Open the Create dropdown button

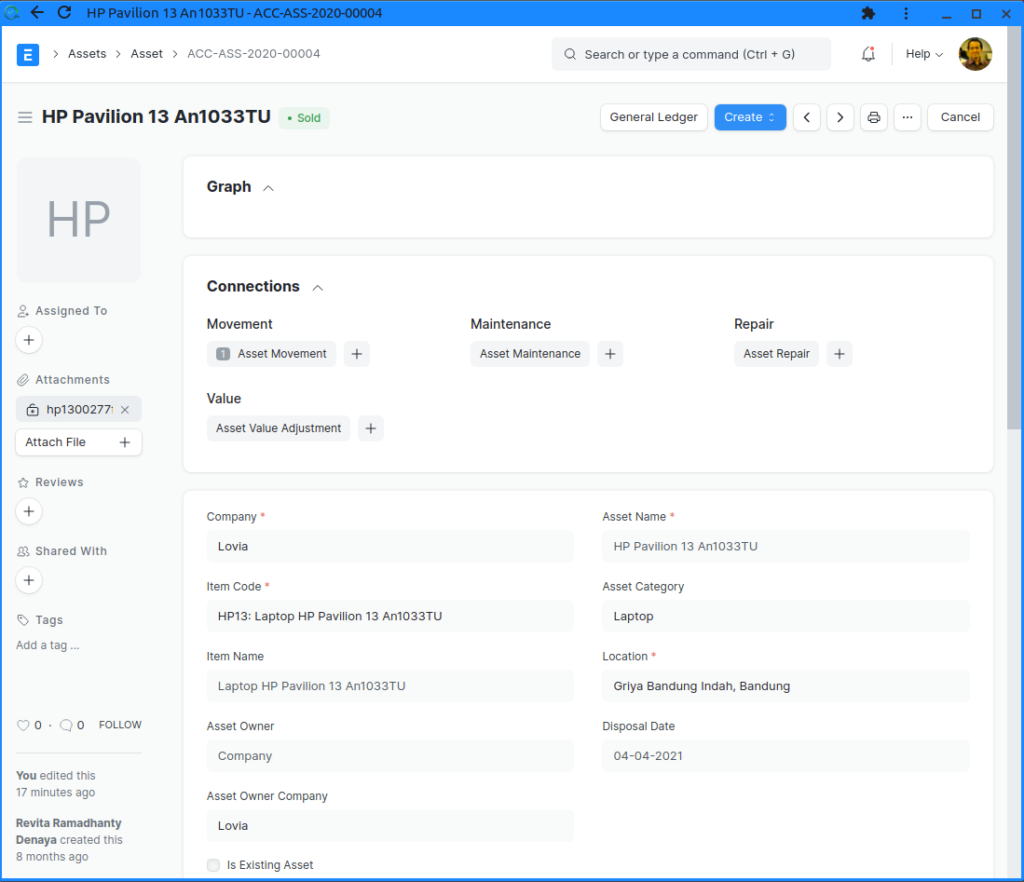(750, 118)
